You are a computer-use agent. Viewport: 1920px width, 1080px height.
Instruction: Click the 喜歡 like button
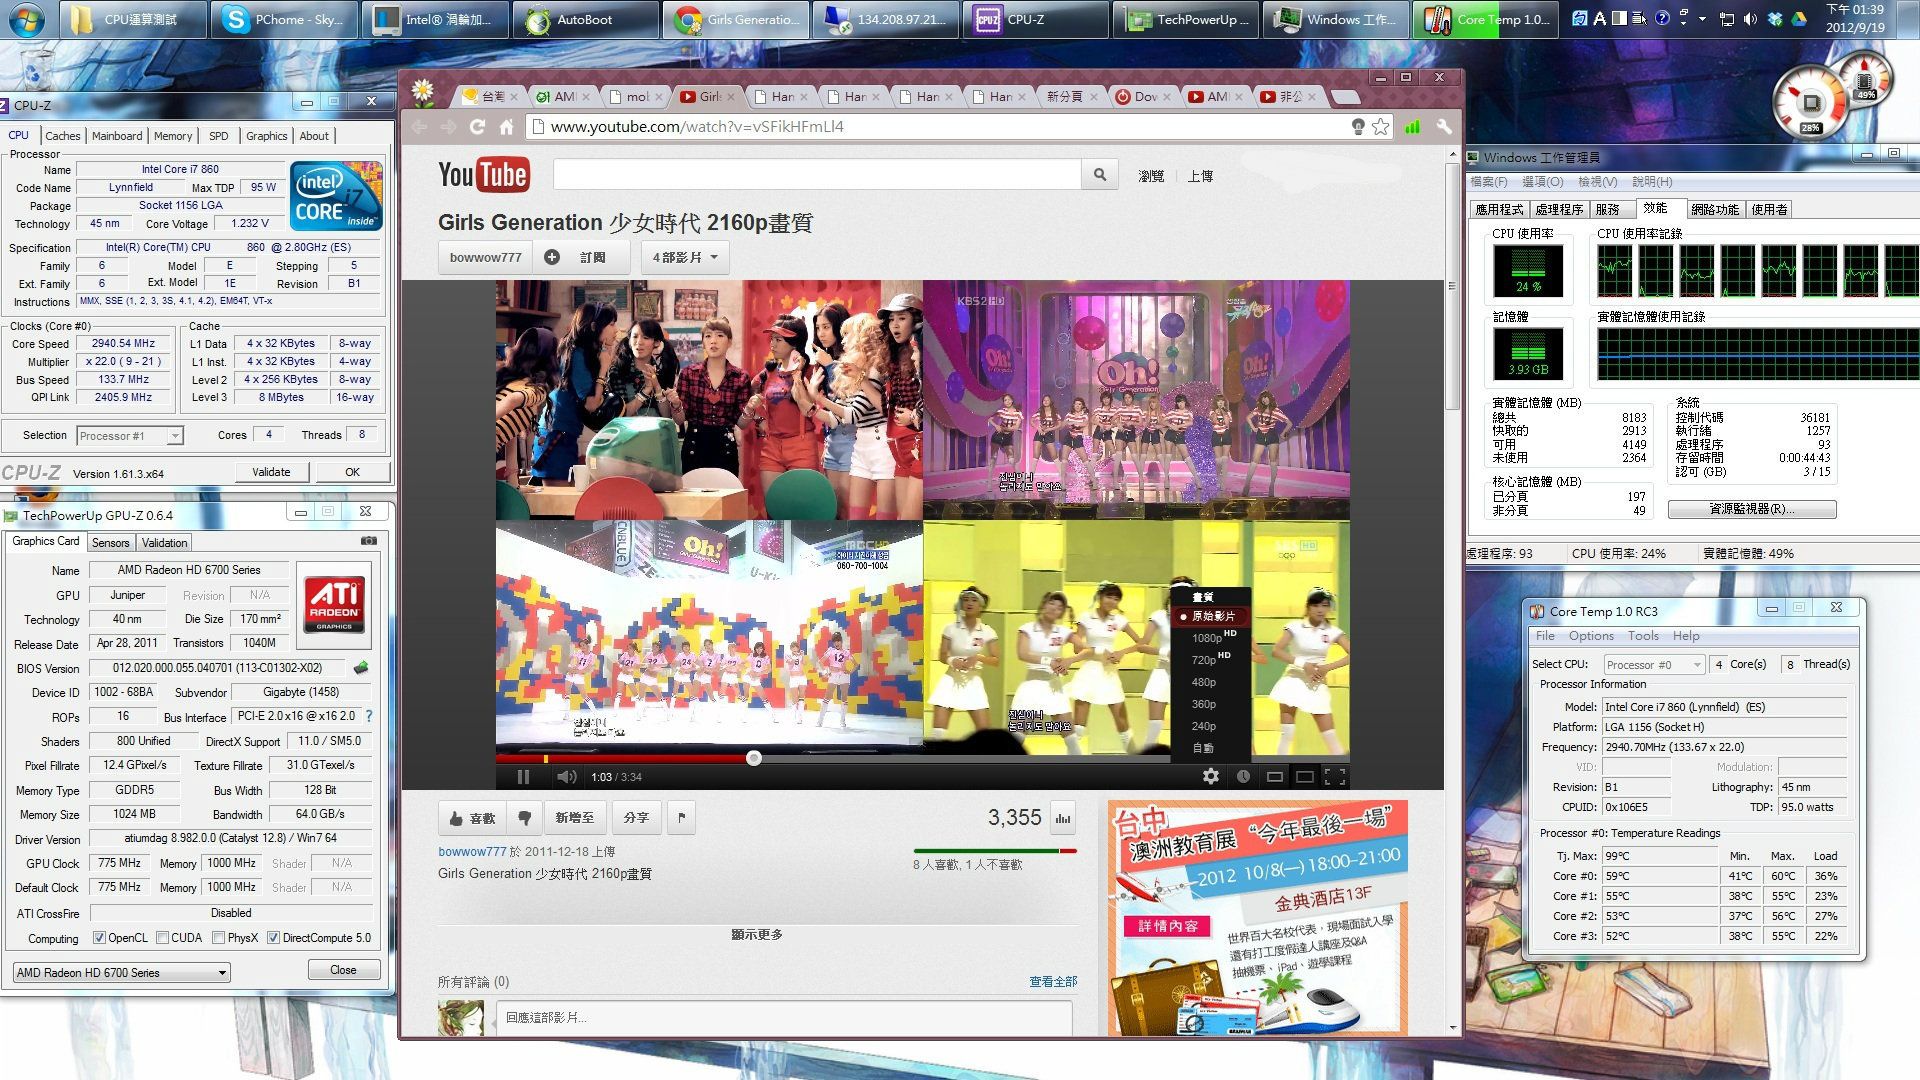(x=472, y=818)
